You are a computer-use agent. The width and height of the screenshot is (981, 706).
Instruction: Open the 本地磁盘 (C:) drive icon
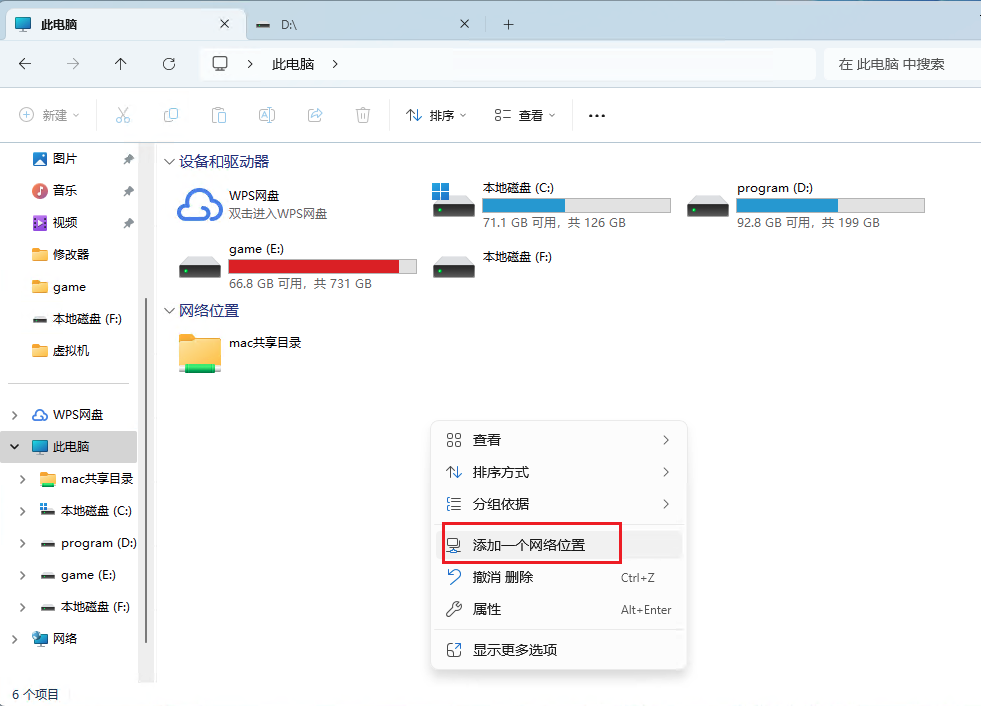453,200
